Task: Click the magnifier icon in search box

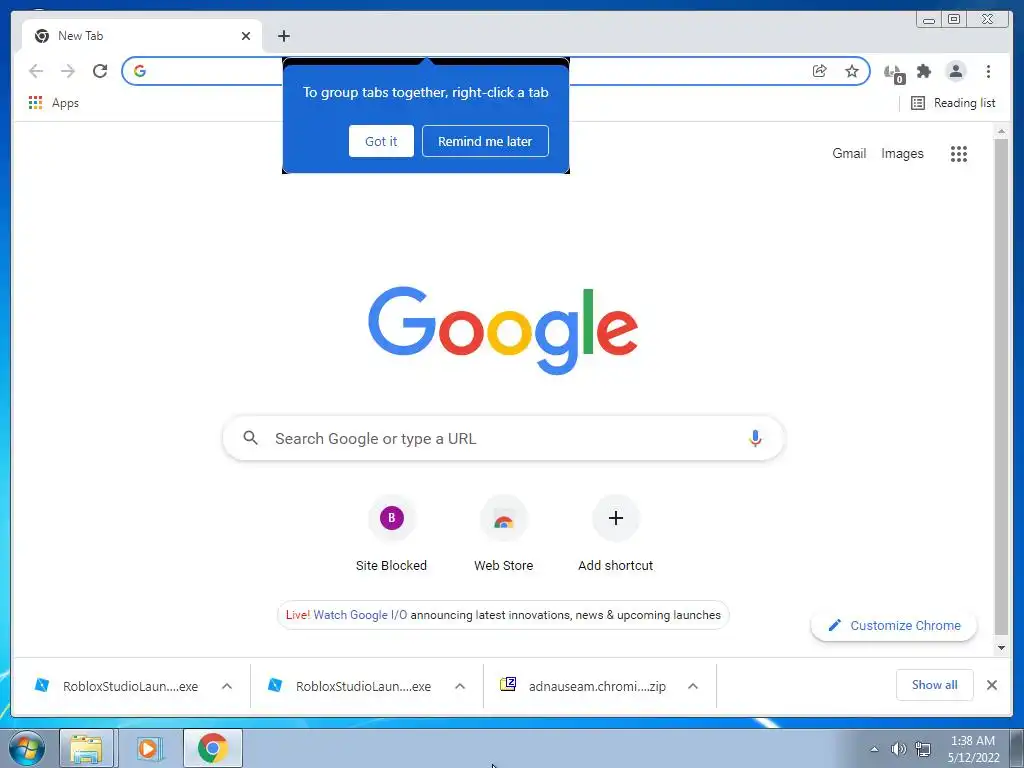Action: point(251,438)
